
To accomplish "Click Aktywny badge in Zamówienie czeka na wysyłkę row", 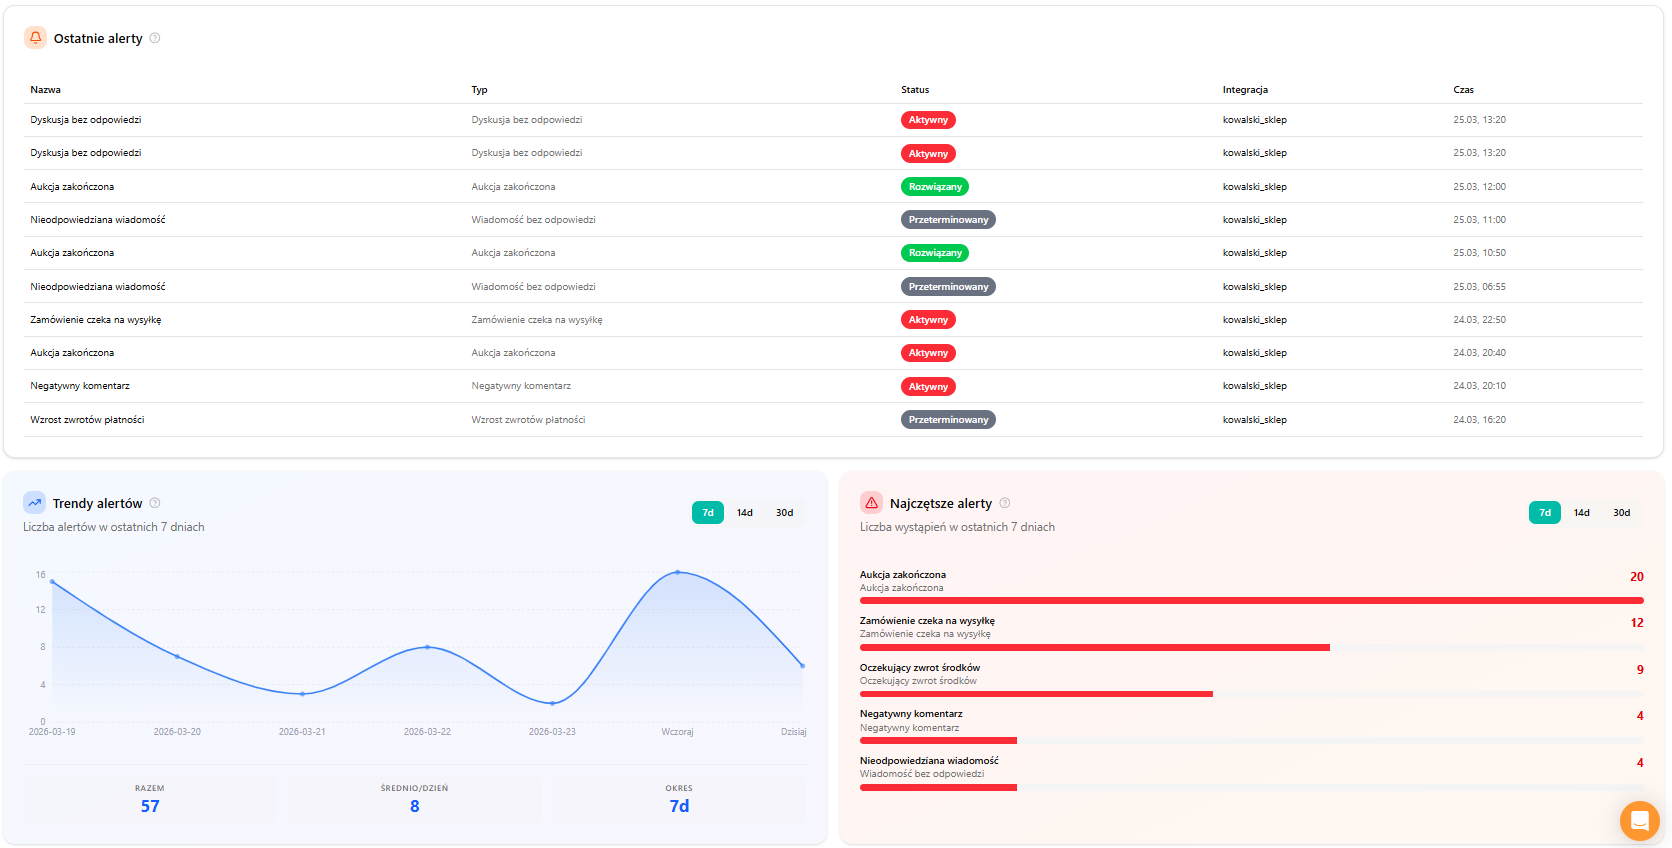I will [928, 320].
